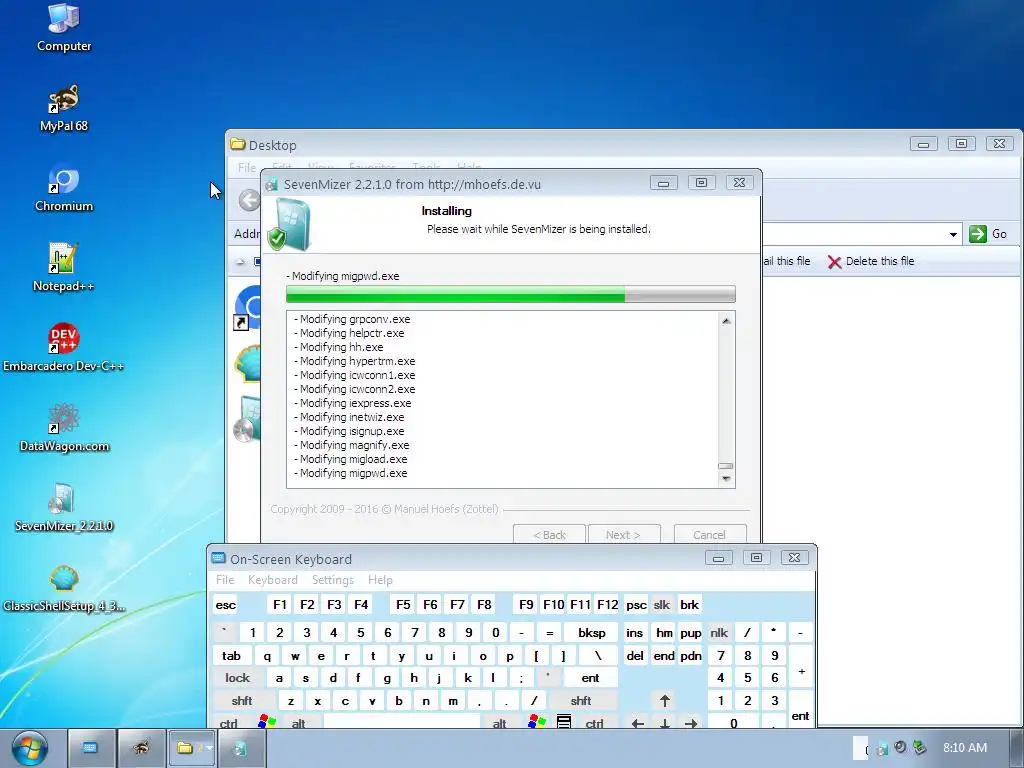Launch MyPal 68 browser shortcut
The height and width of the screenshot is (768, 1024).
[x=63, y=108]
